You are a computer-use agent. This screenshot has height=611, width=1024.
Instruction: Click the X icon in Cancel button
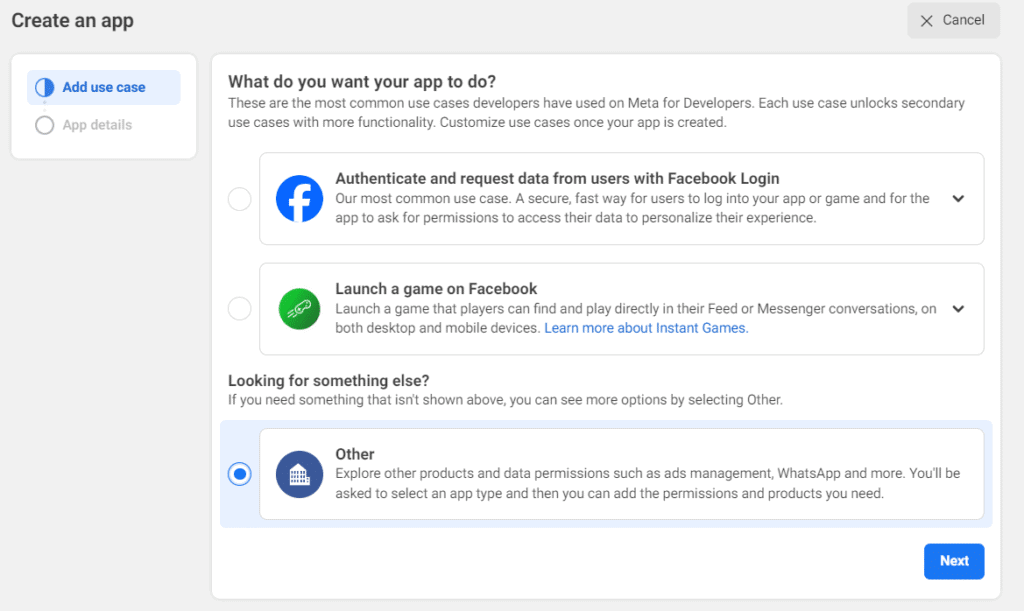pos(927,21)
